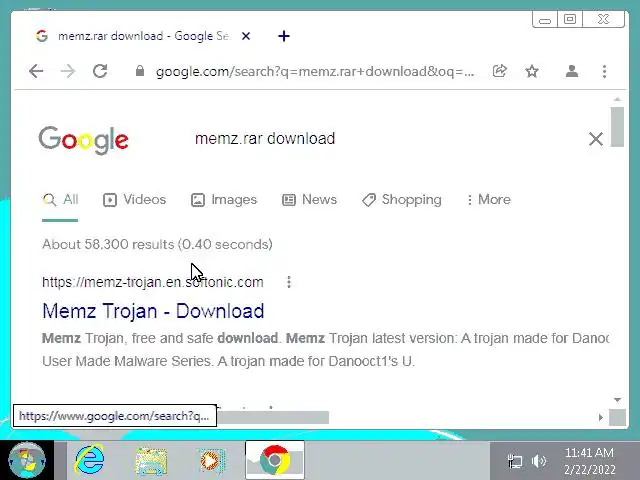
Task: Select the memz.rar download browser tab
Action: click(143, 36)
